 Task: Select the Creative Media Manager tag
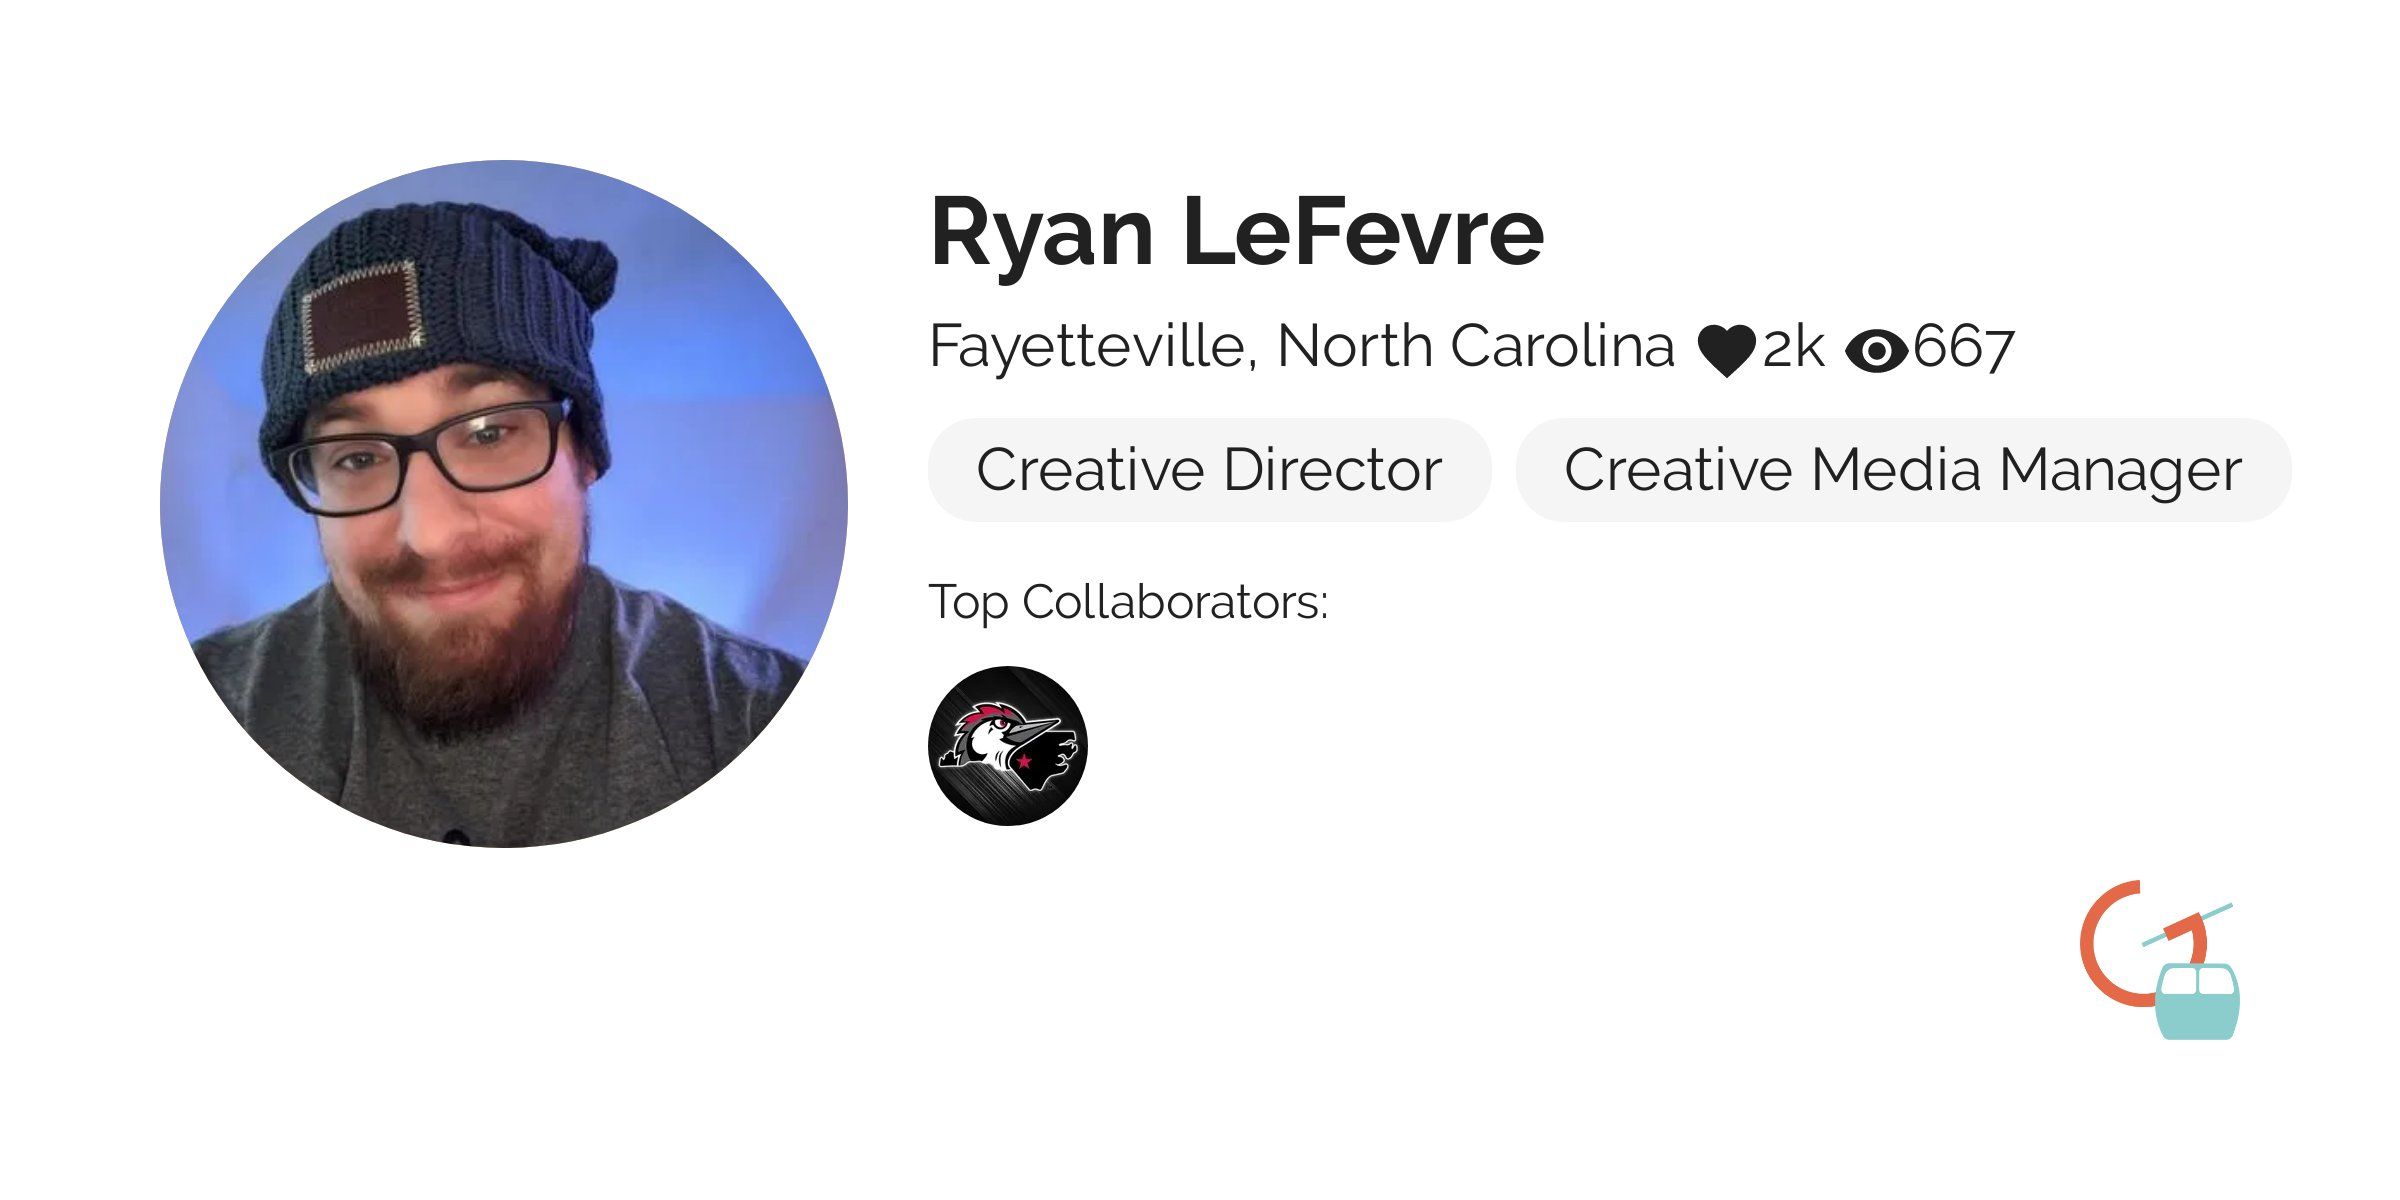pyautogui.click(x=1903, y=470)
